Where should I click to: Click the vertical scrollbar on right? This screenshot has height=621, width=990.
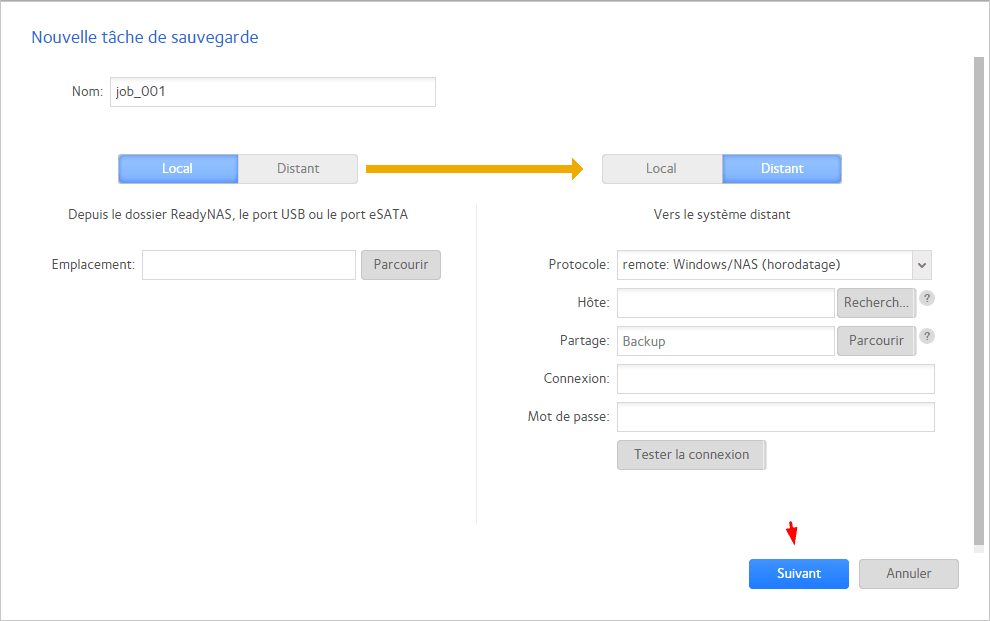(978, 300)
